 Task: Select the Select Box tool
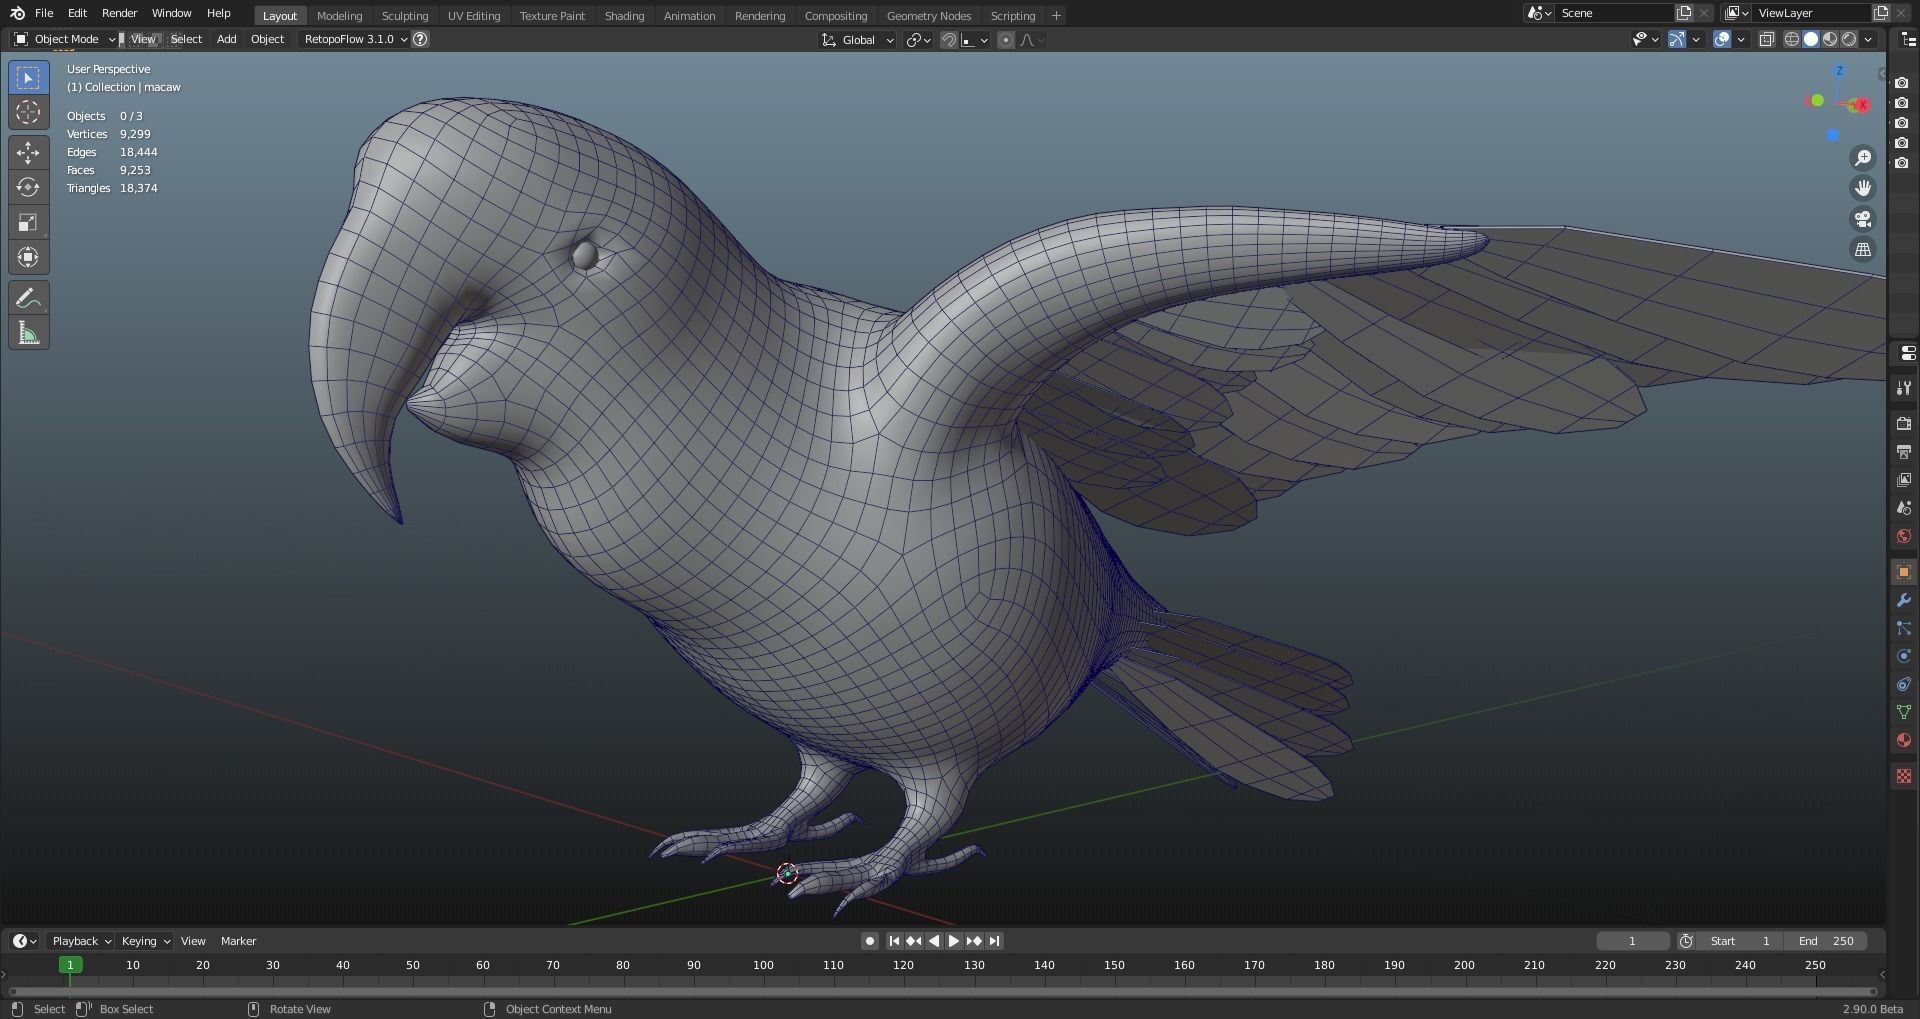[28, 78]
